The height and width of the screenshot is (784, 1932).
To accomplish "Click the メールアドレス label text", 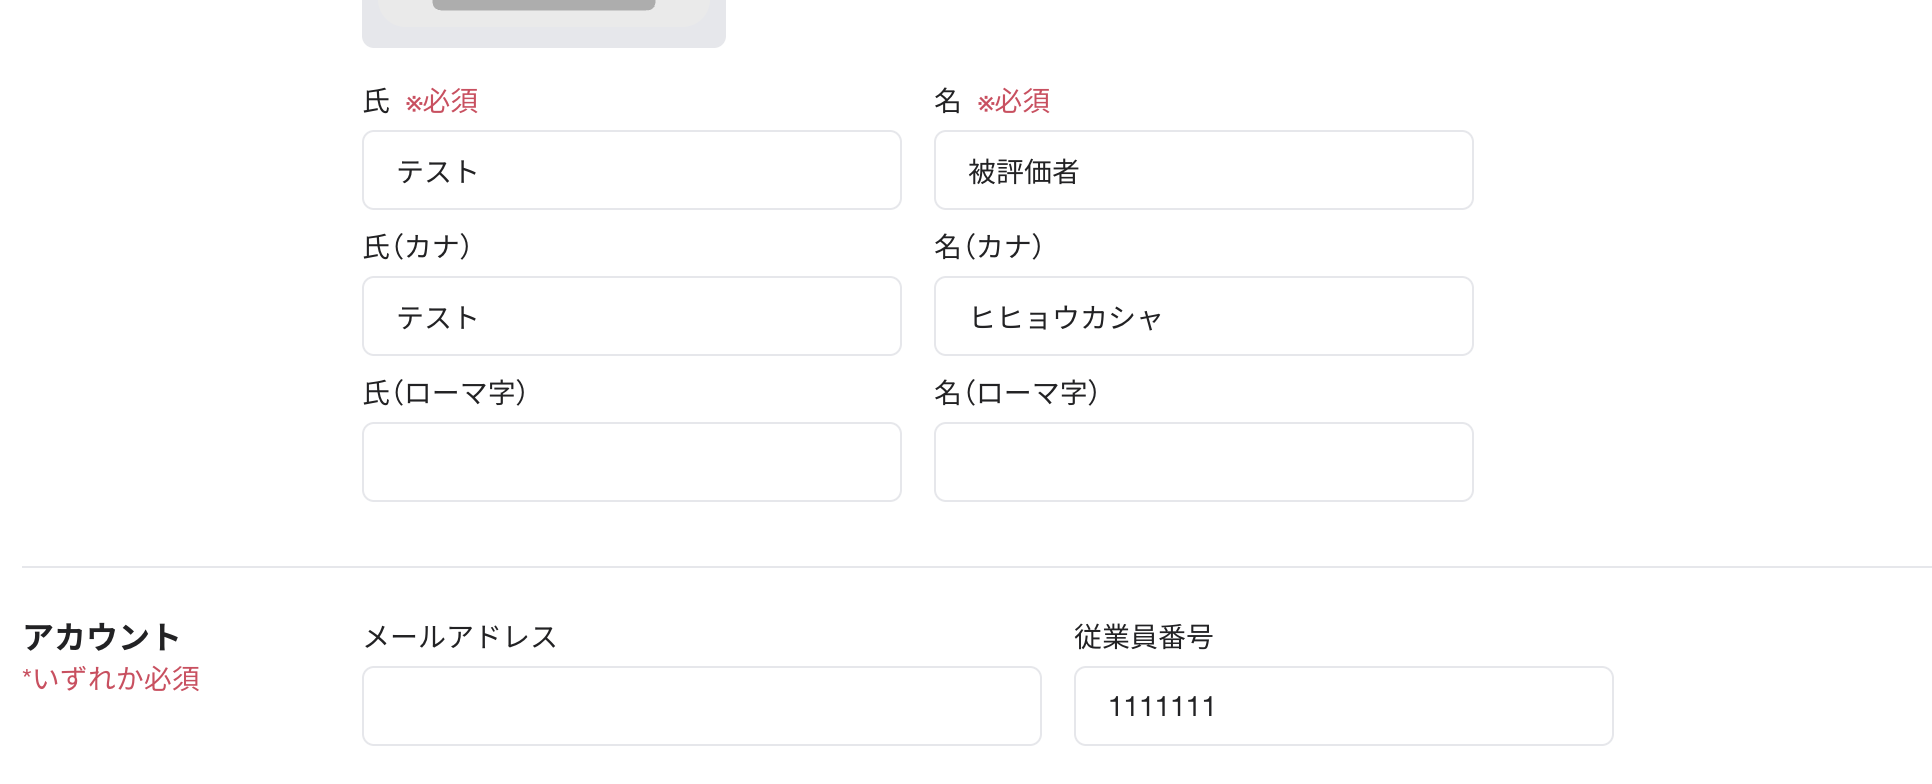I will point(462,636).
